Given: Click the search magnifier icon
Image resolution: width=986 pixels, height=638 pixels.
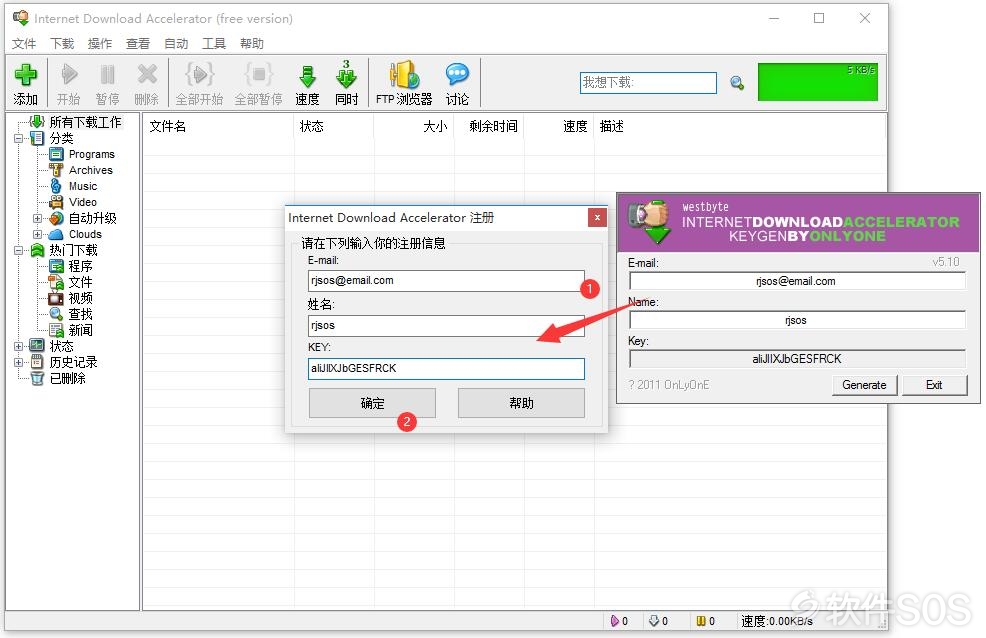Looking at the screenshot, I should 737,82.
